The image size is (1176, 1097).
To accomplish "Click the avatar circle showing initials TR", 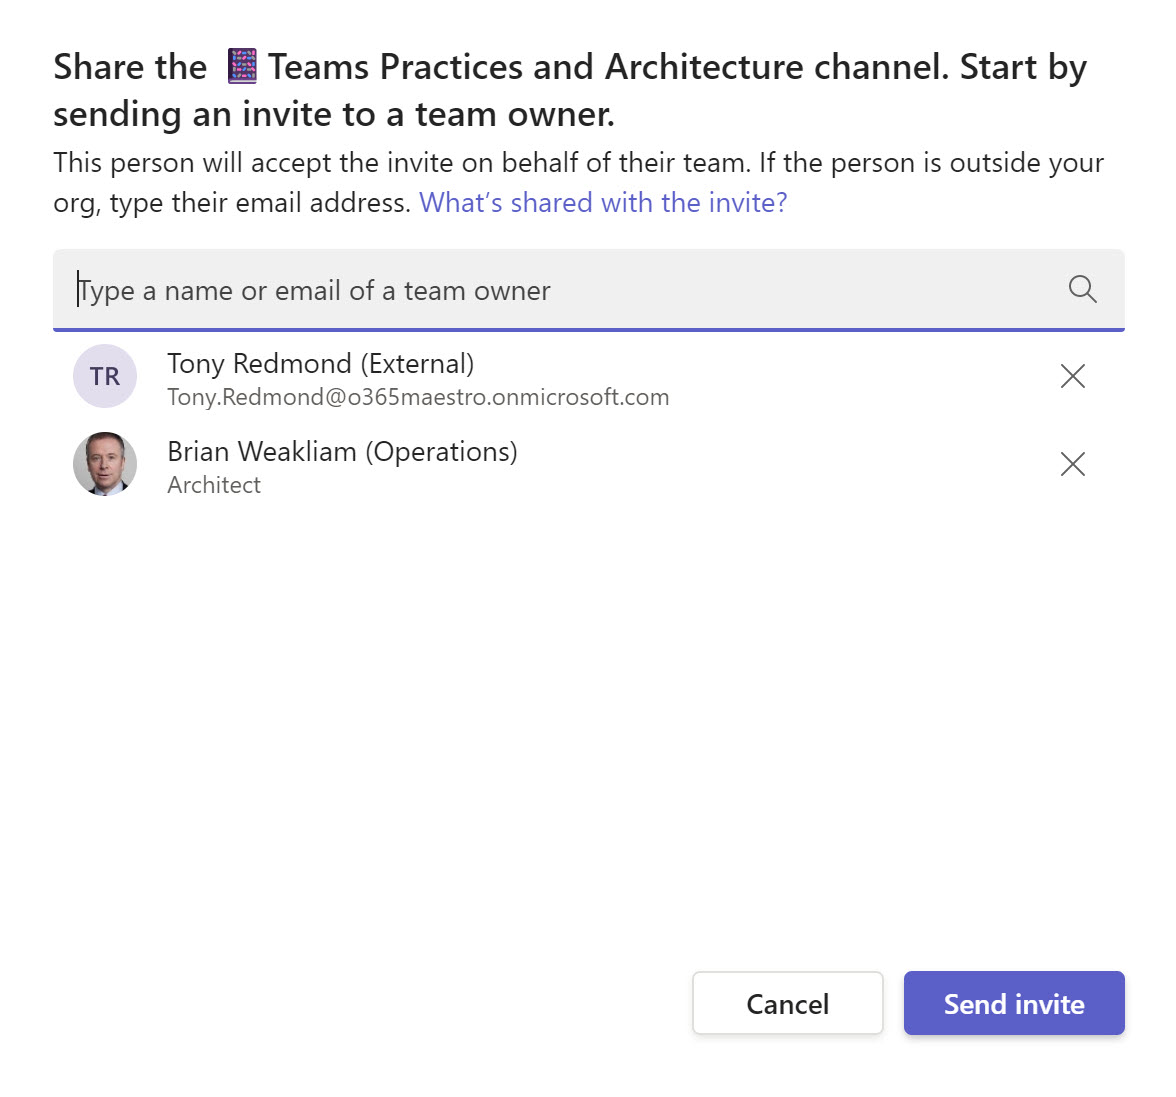I will [104, 376].
